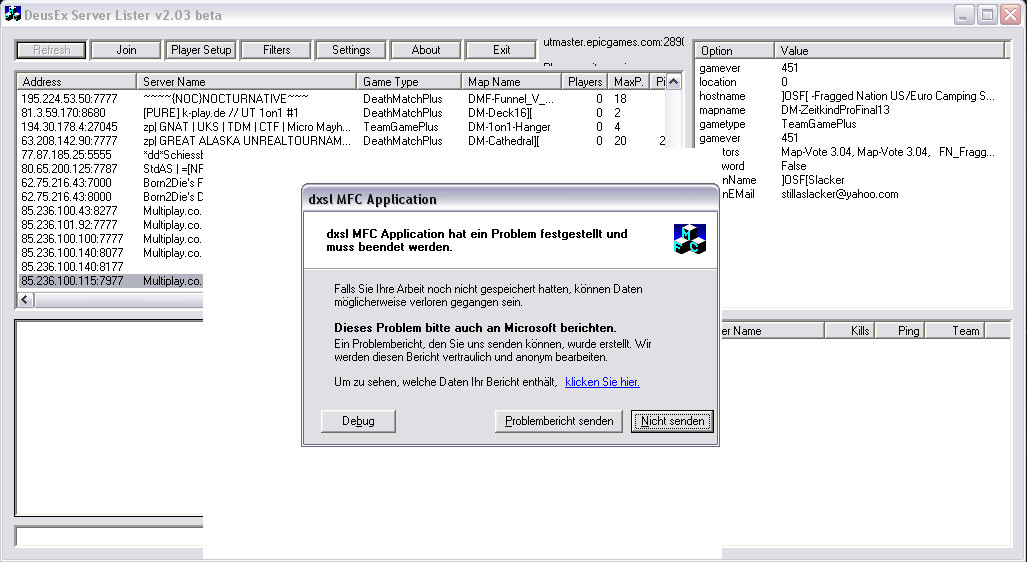The width and height of the screenshot is (1027, 562).
Task: Sort player list by Kills column
Action: click(x=850, y=331)
